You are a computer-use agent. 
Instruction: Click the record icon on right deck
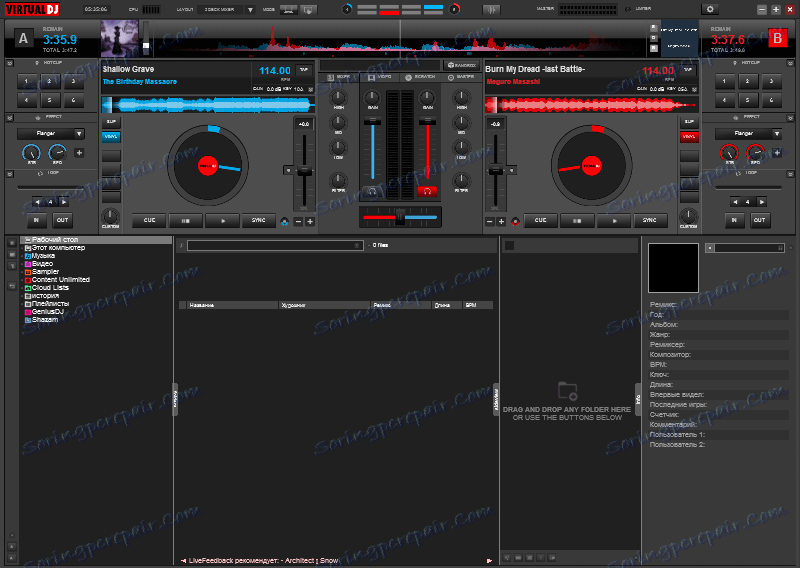coord(516,221)
